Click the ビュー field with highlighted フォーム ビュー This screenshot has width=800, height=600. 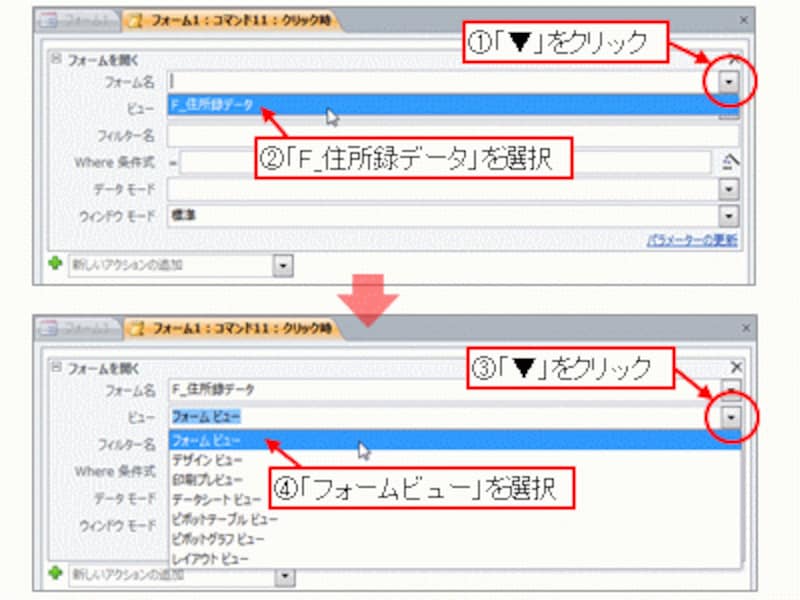[x=445, y=417]
